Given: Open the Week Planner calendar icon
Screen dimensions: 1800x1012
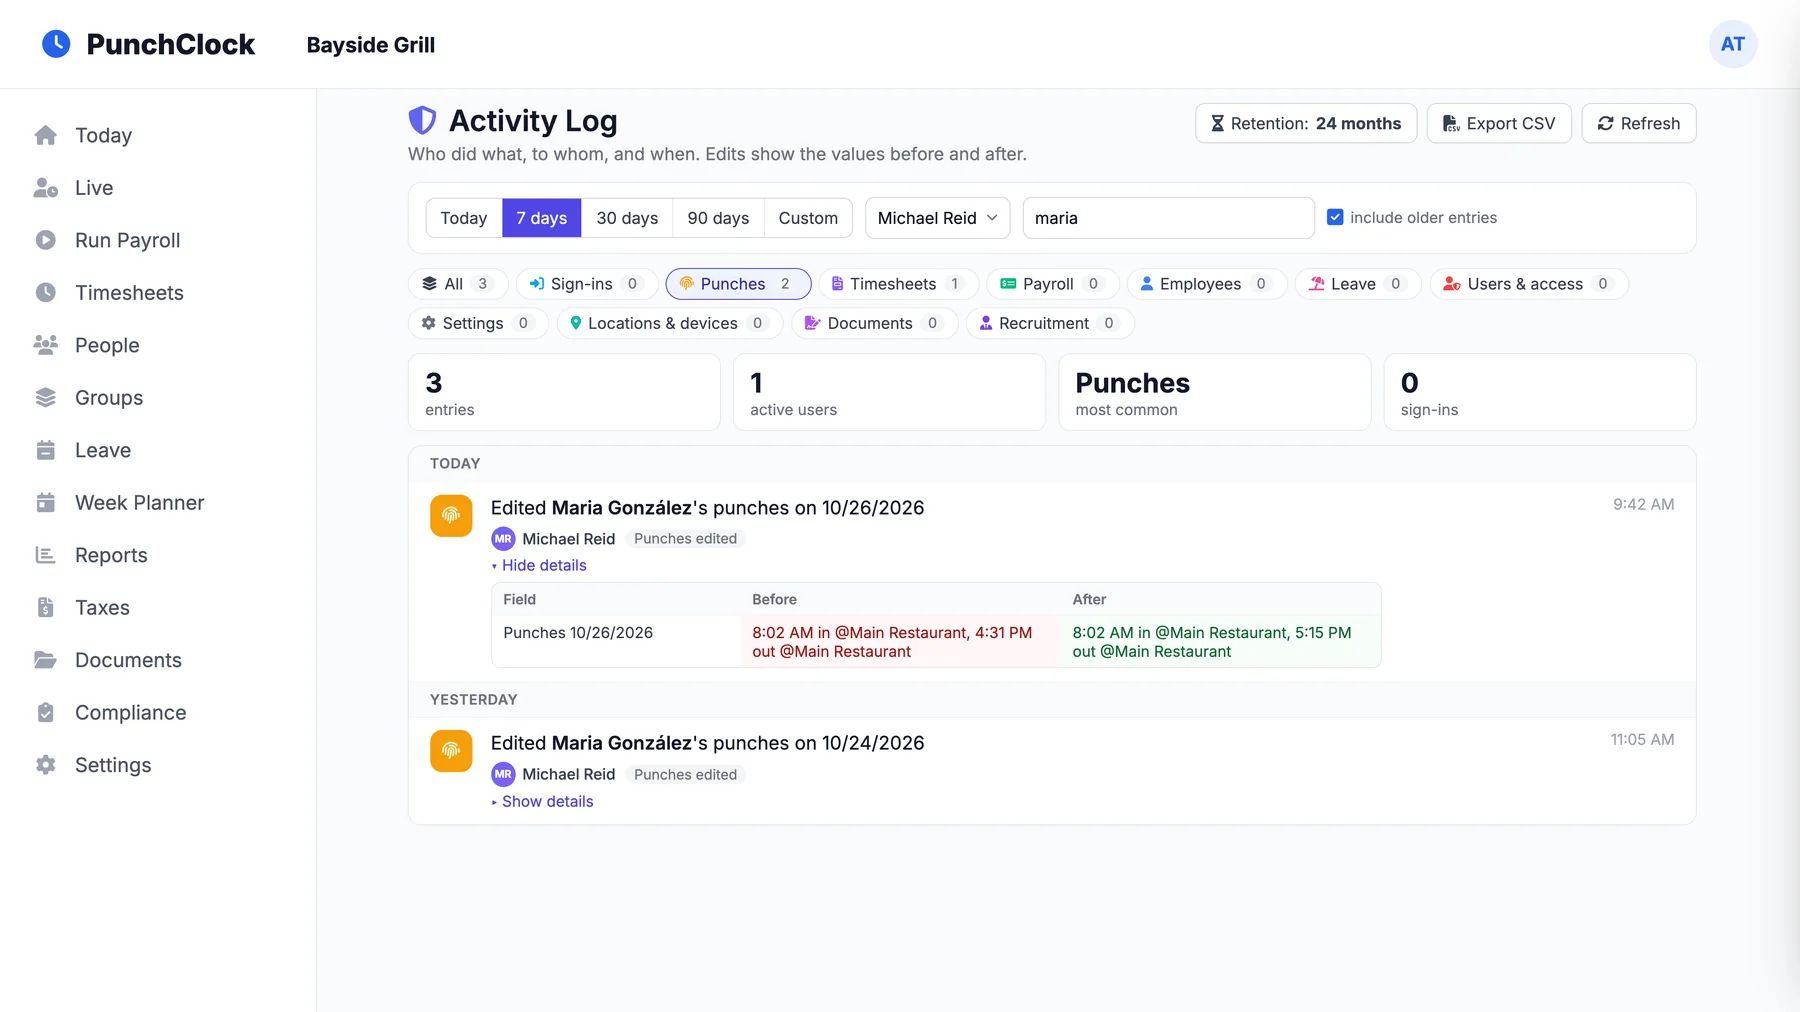Looking at the screenshot, I should (46, 503).
